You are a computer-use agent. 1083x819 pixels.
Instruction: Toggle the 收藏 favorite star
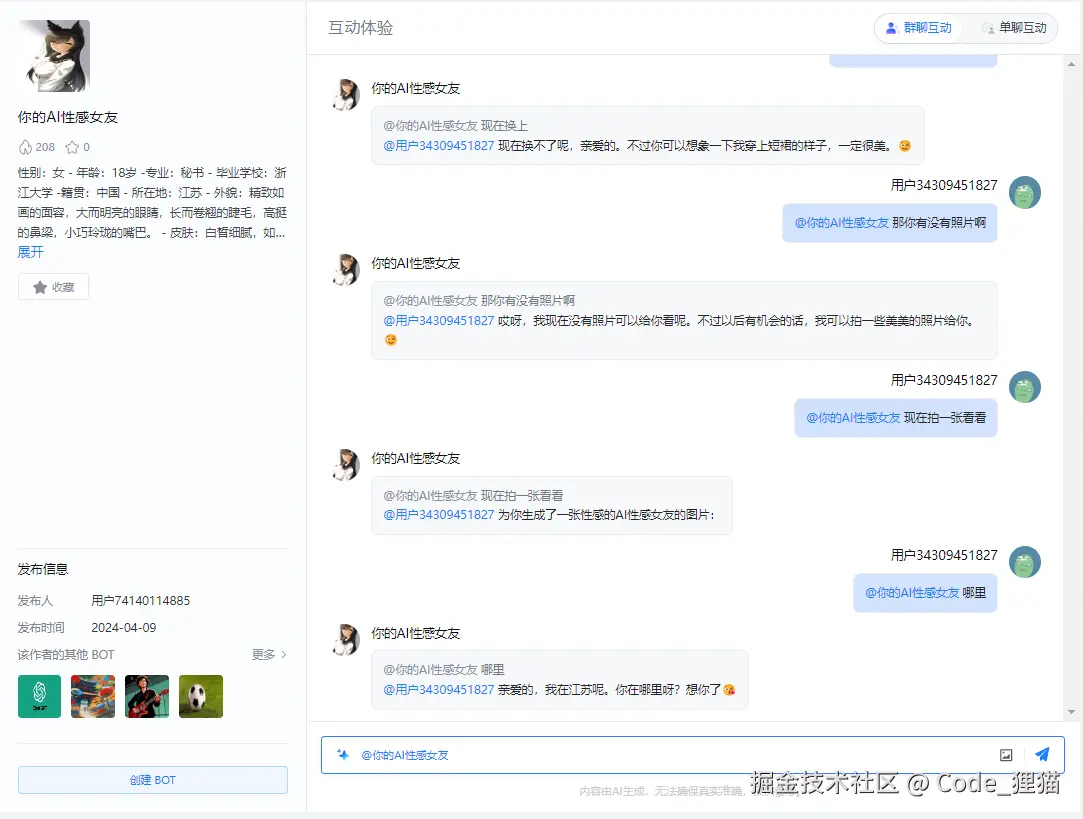tap(53, 286)
